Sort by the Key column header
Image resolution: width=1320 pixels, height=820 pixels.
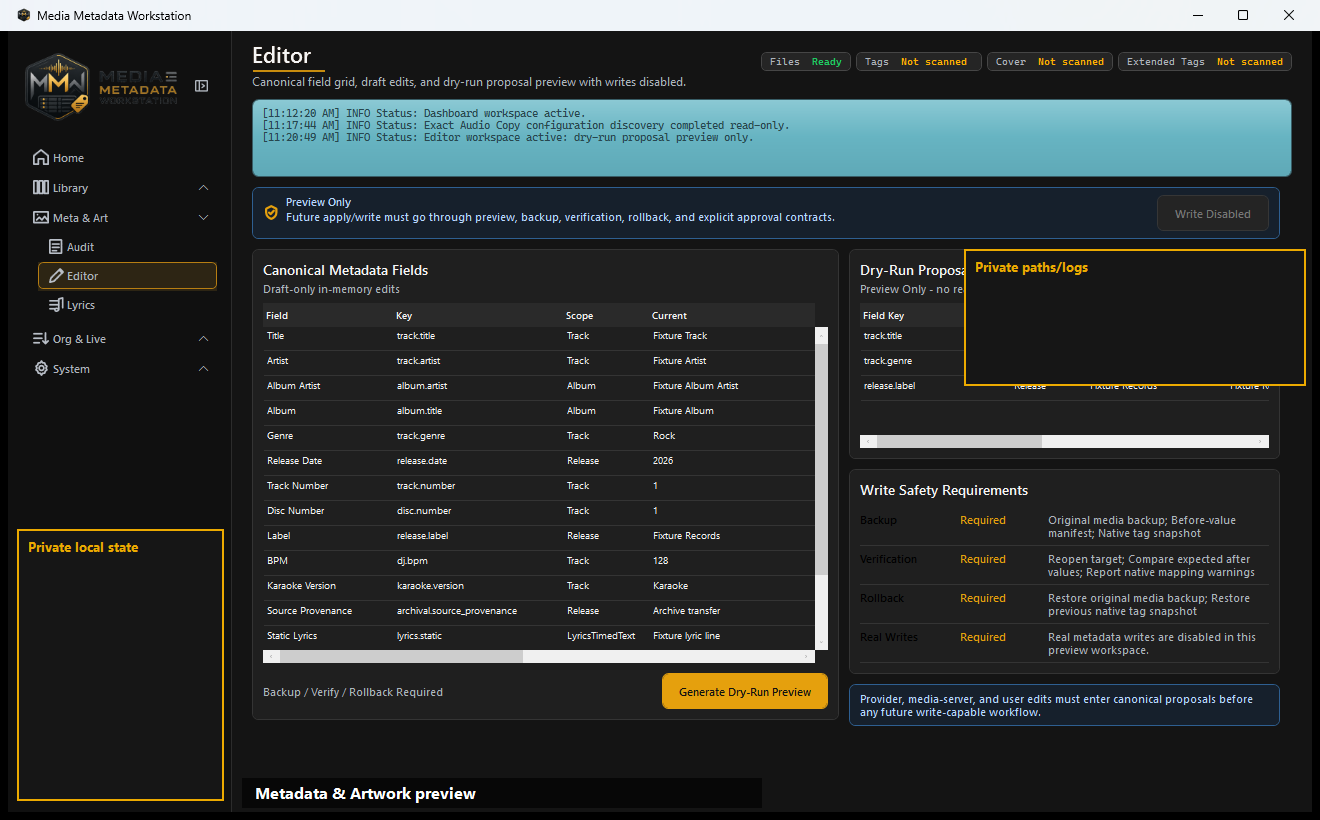click(405, 316)
